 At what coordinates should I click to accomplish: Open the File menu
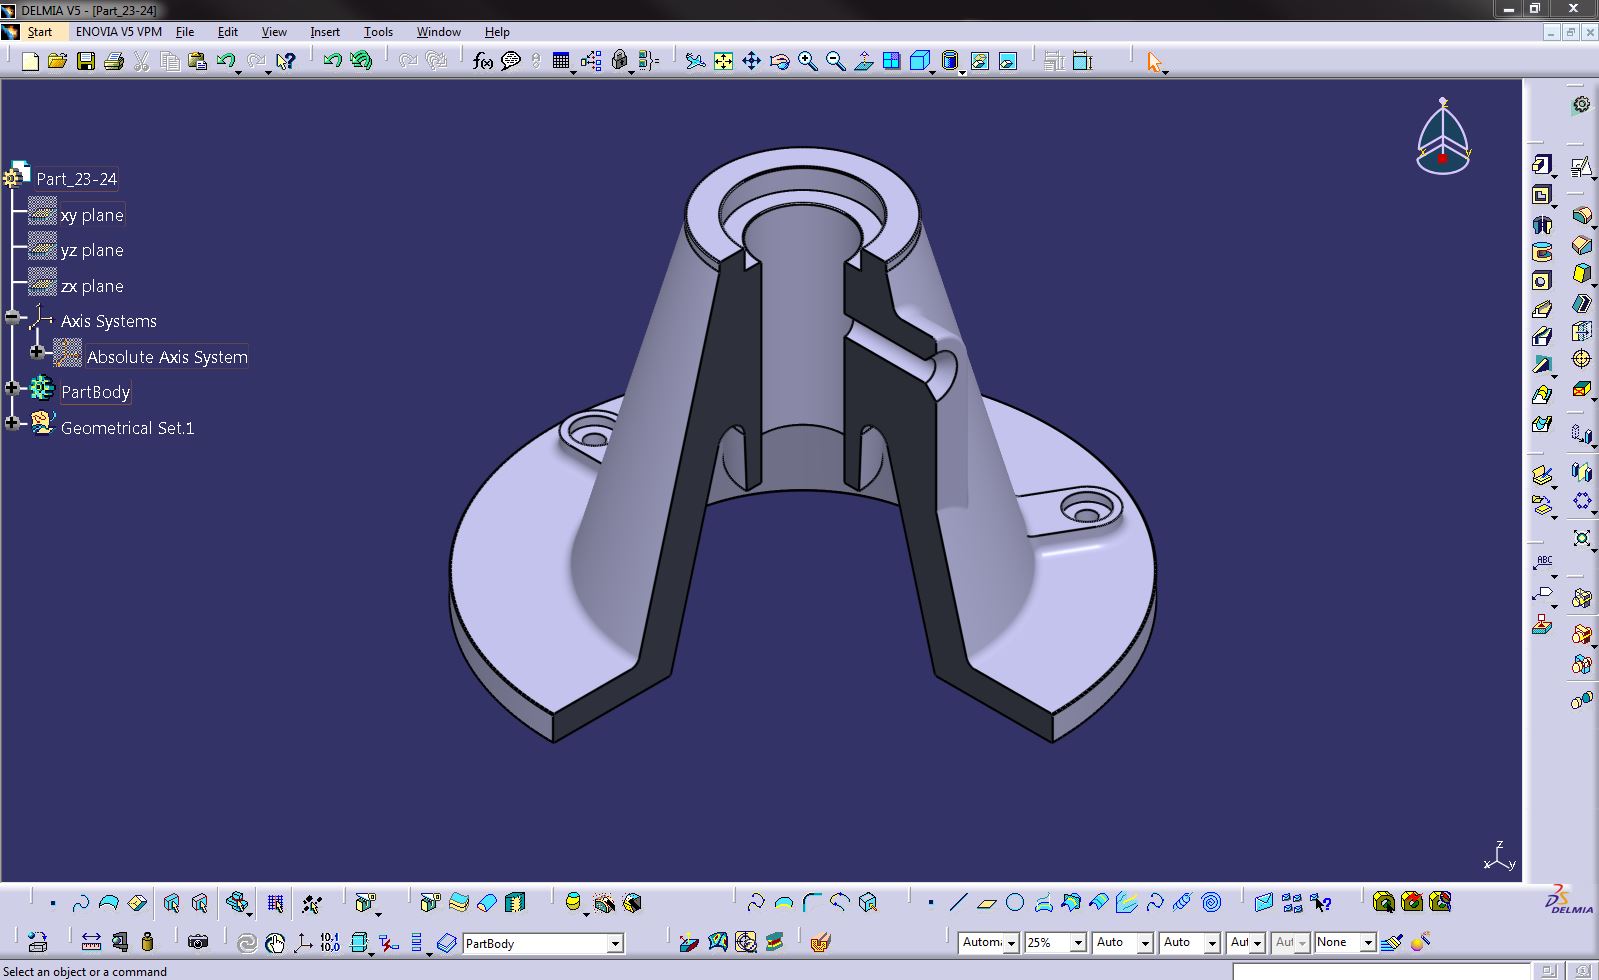click(x=185, y=32)
